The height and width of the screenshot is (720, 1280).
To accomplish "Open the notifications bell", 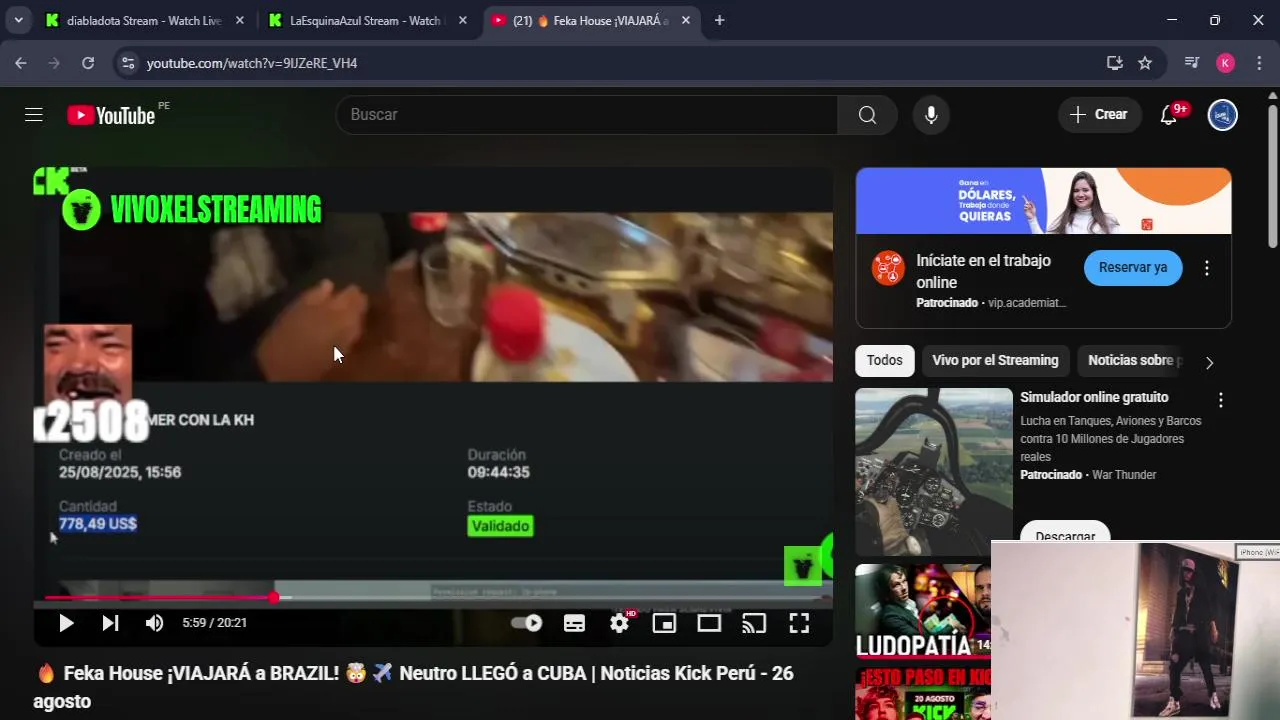I will [x=1168, y=115].
